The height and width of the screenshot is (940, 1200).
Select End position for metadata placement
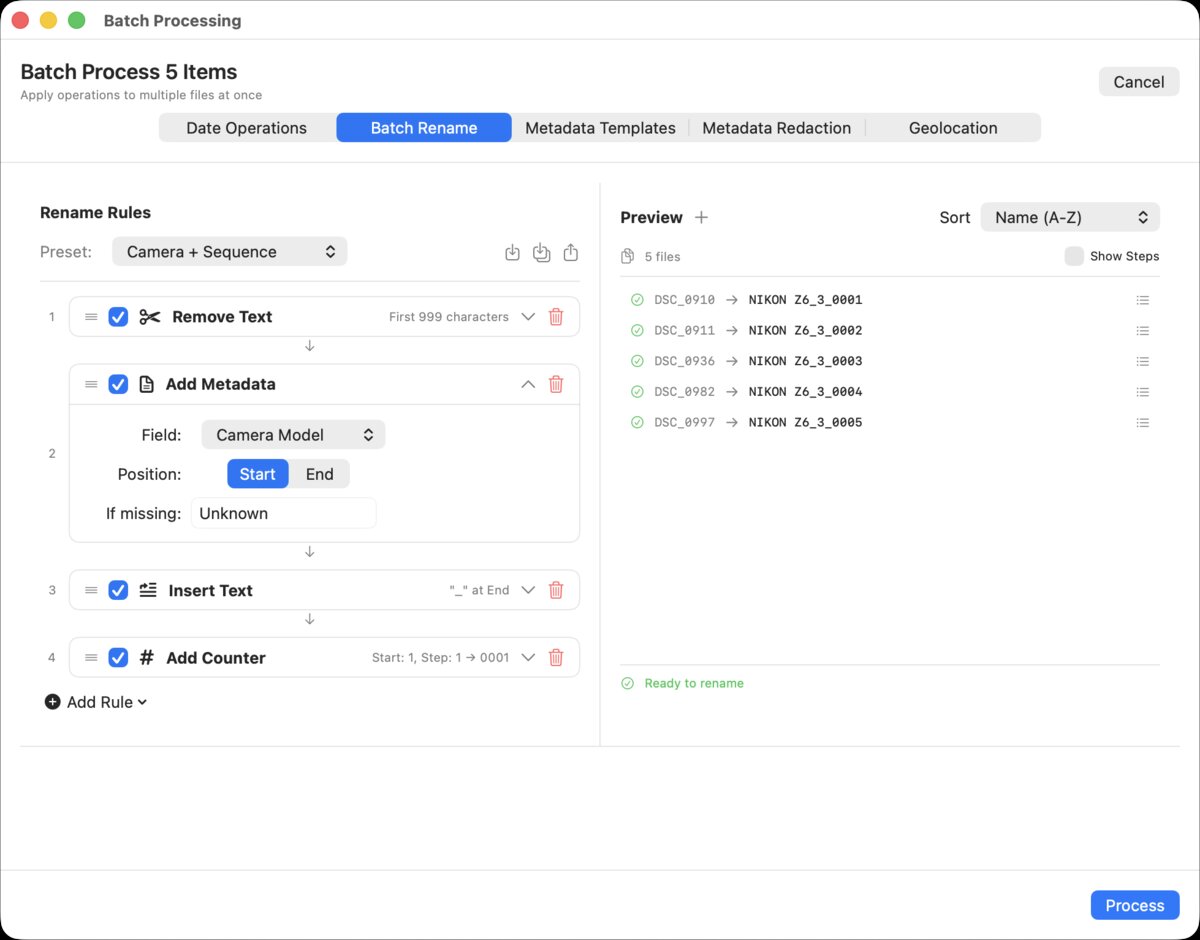click(320, 474)
